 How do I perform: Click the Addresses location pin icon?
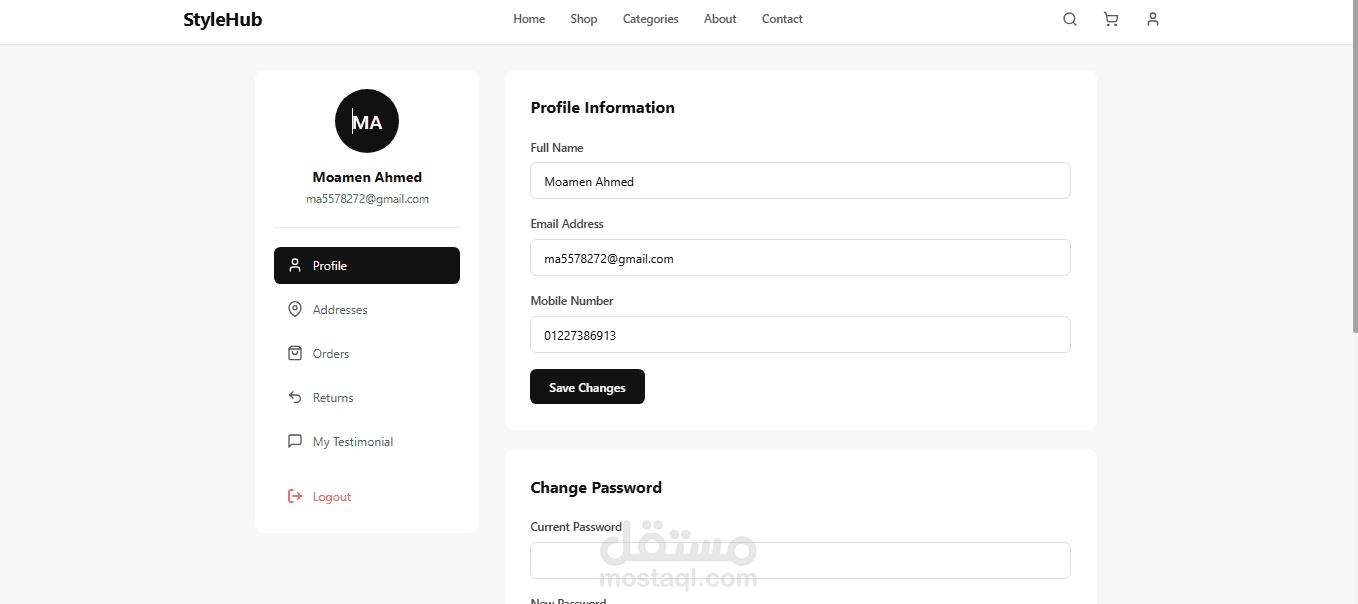pos(295,310)
